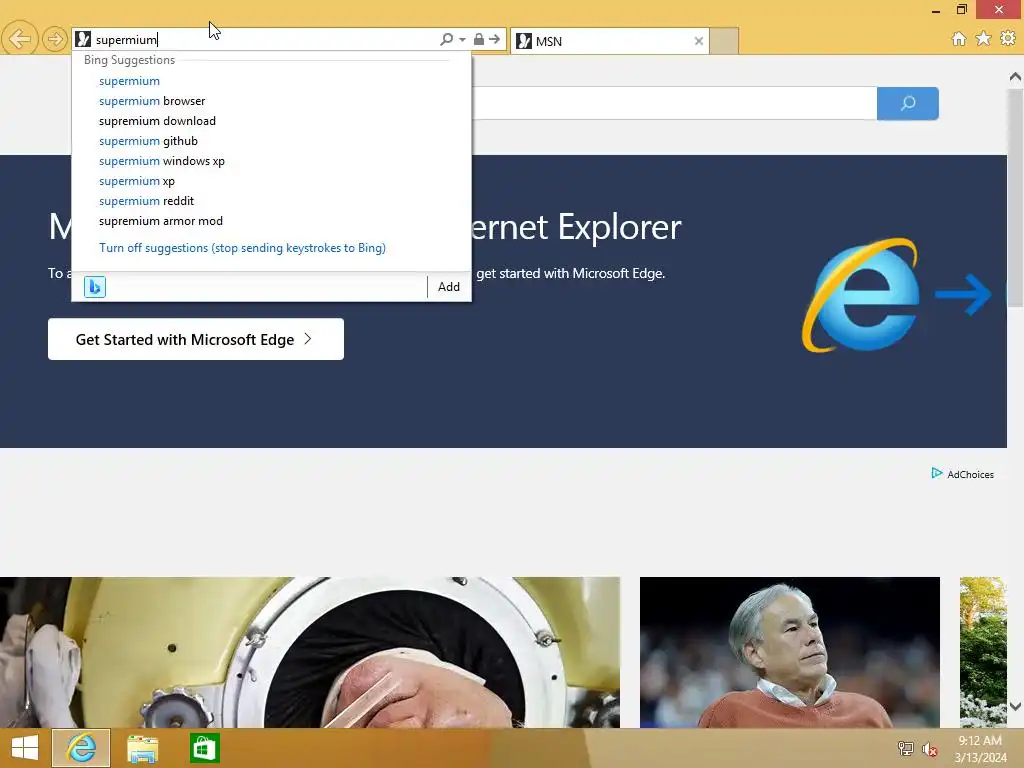Open the address bar autocomplete dropdown arrow
The height and width of the screenshot is (768, 1024).
(x=462, y=39)
